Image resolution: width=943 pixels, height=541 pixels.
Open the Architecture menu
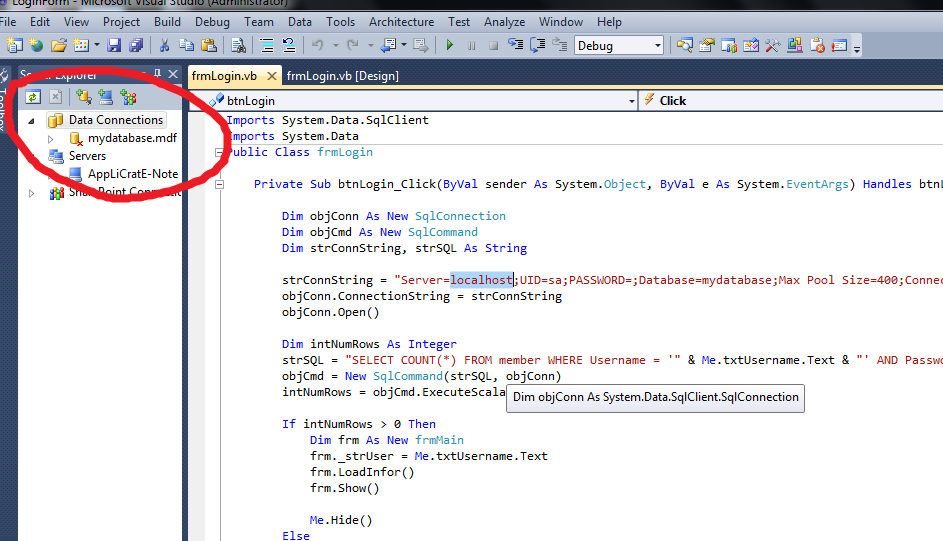[402, 22]
